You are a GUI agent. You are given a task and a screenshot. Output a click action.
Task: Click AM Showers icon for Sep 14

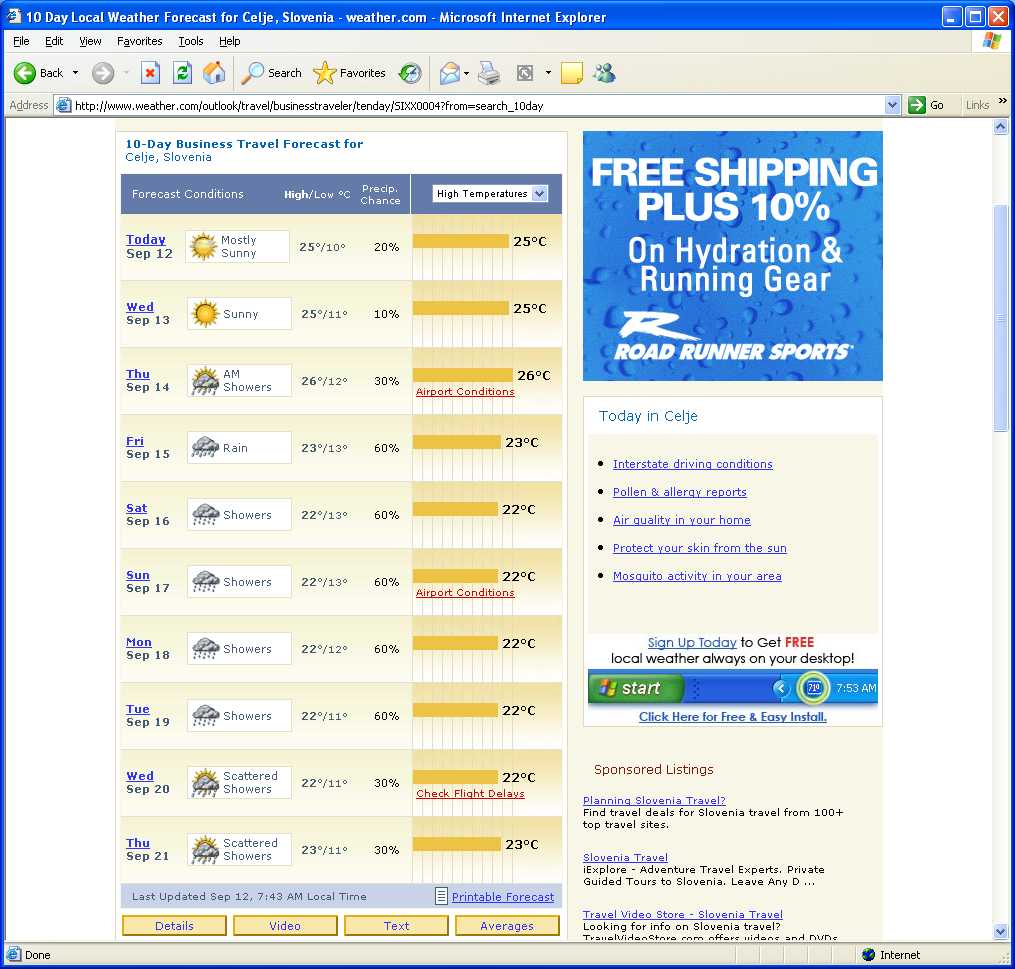coord(205,381)
